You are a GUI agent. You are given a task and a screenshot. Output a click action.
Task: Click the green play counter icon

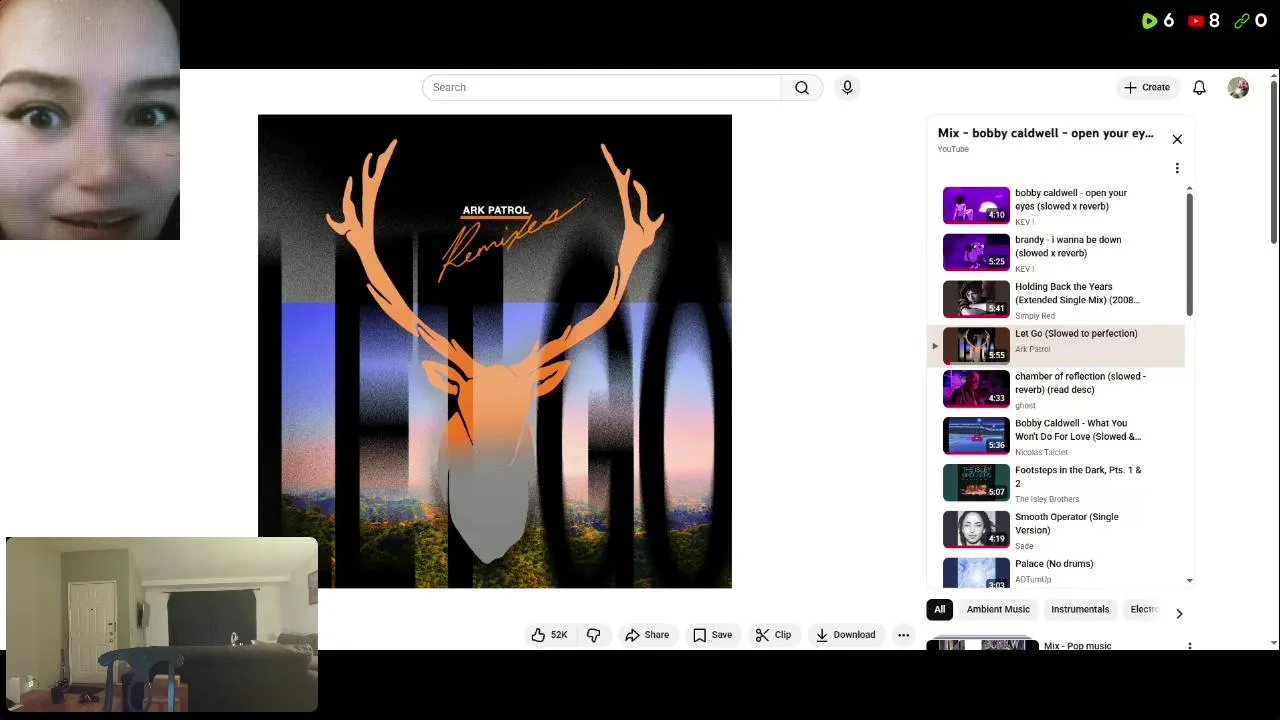(1149, 20)
